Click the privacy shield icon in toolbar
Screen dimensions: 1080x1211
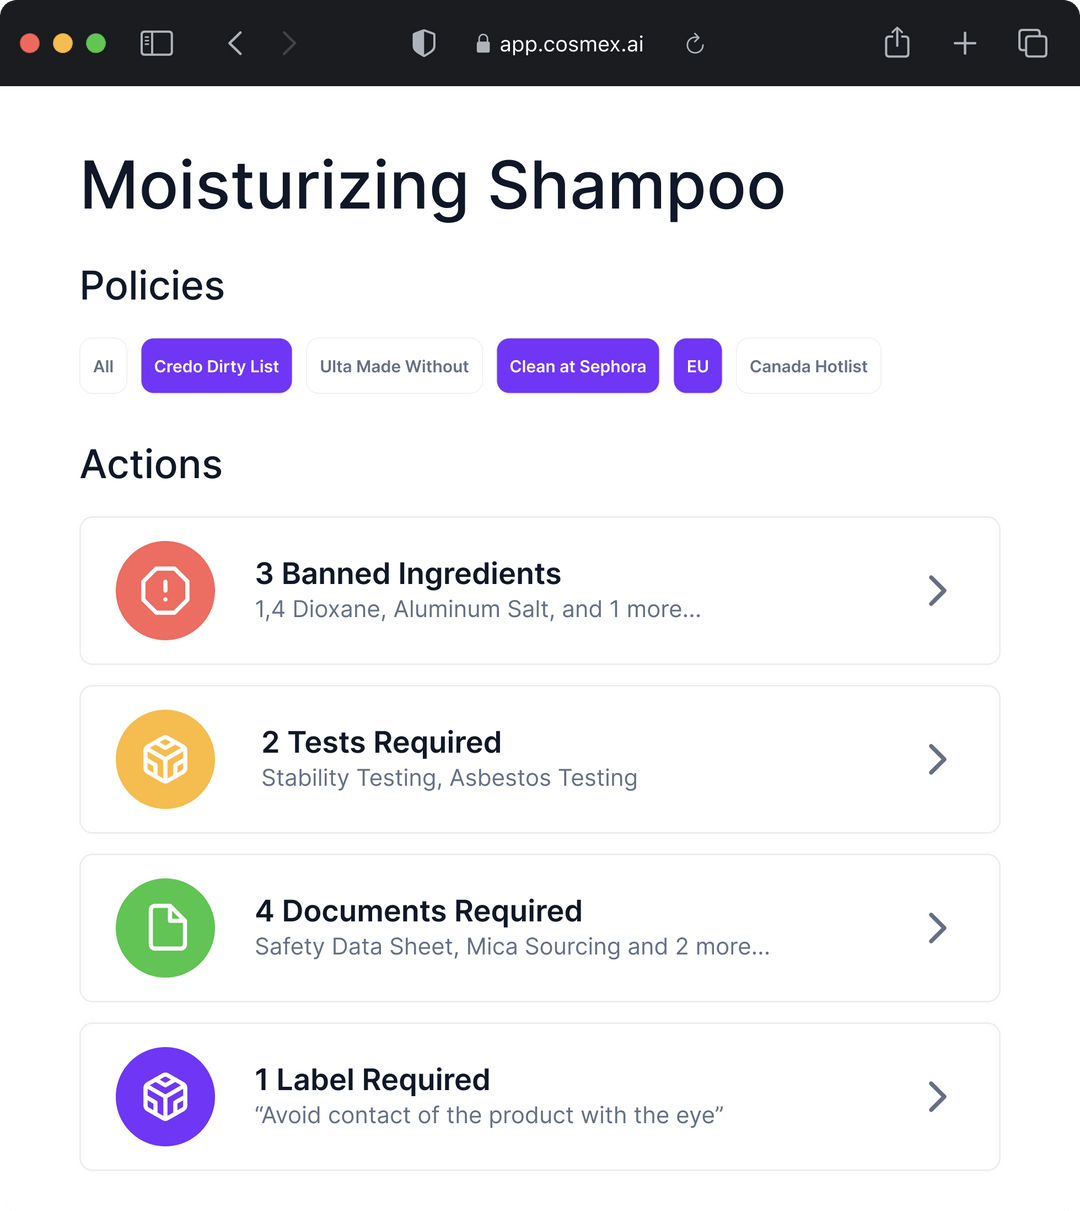(x=424, y=43)
